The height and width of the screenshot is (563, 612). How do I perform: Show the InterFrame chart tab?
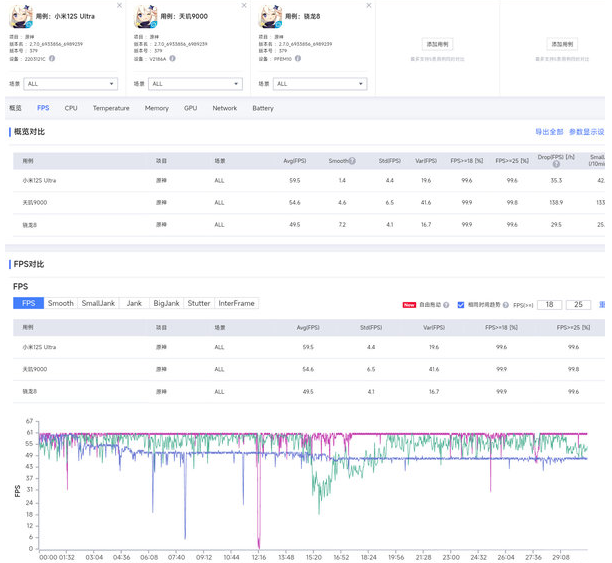coord(236,303)
